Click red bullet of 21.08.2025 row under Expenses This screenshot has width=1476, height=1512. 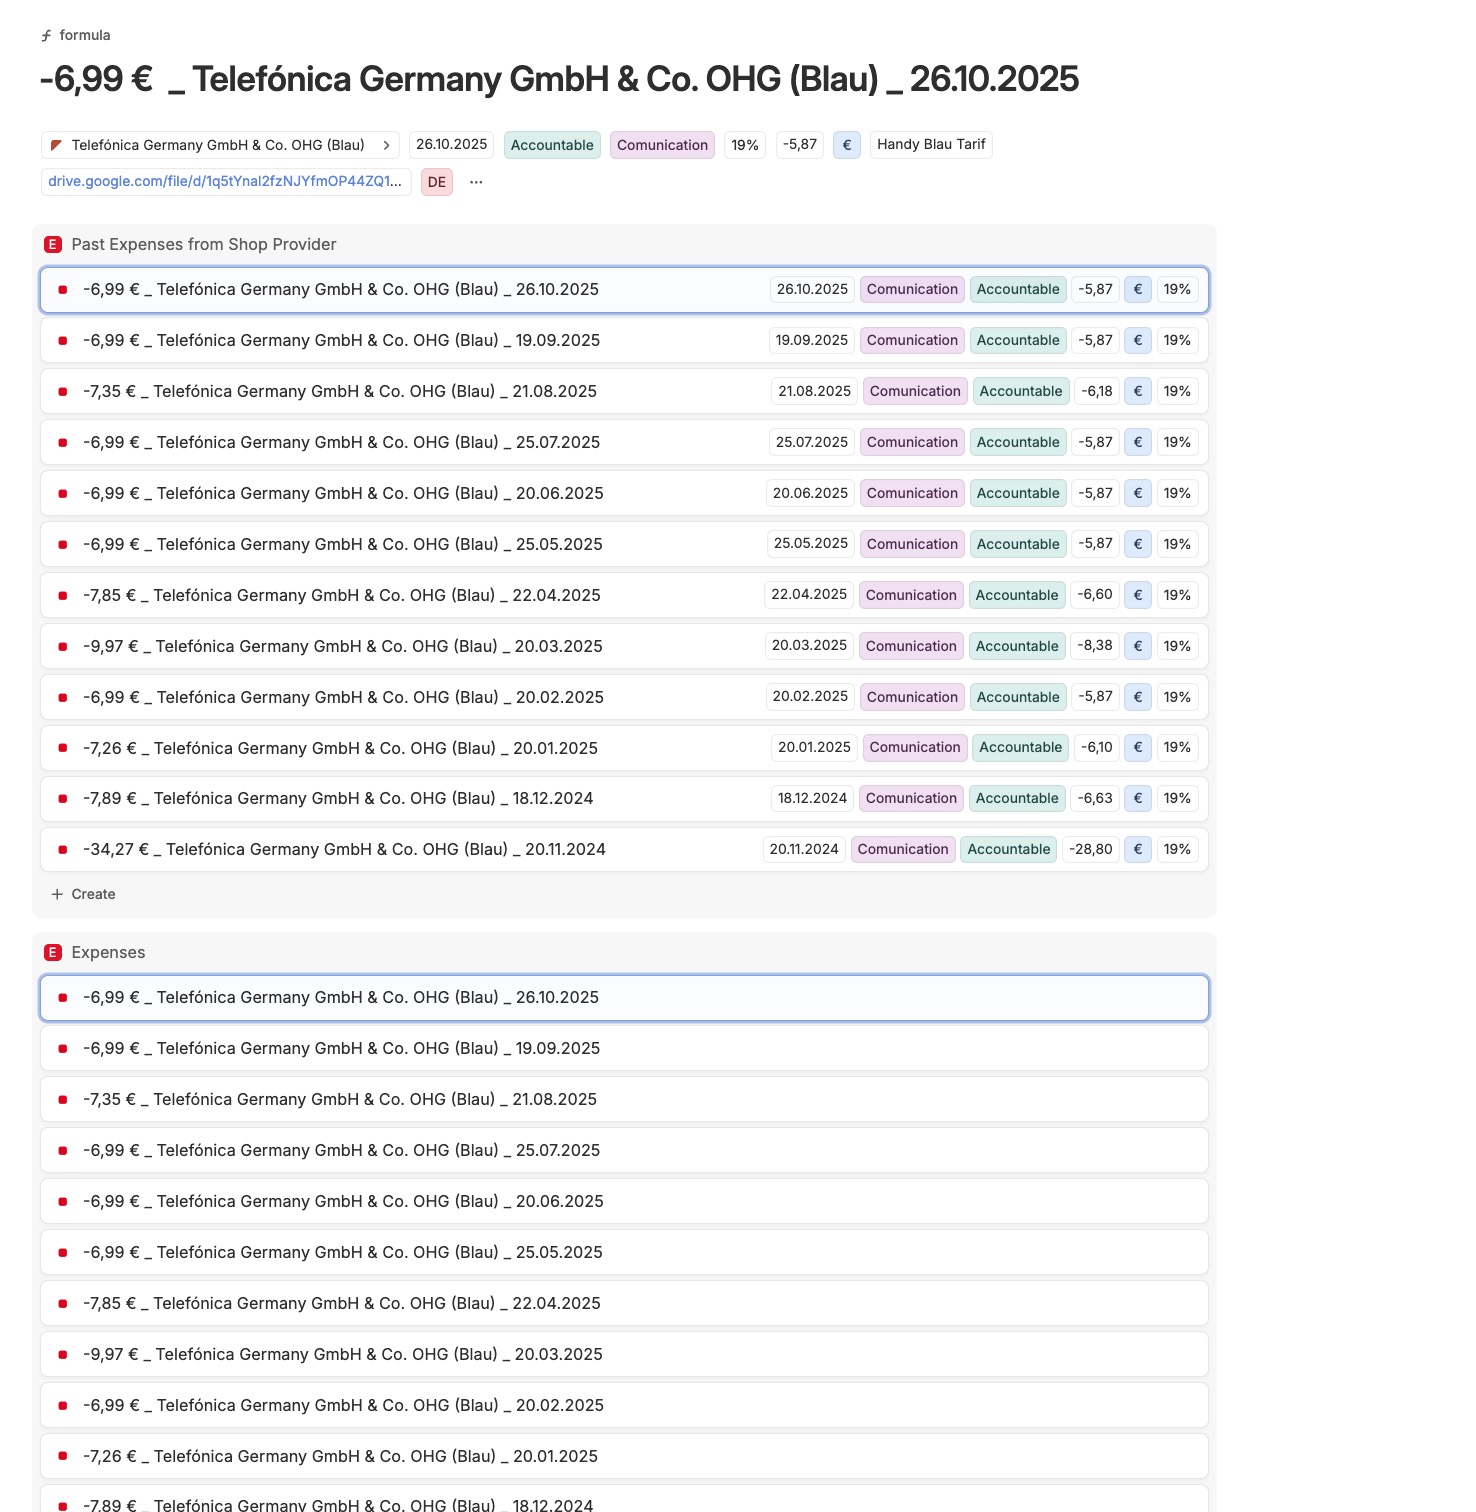click(63, 1100)
